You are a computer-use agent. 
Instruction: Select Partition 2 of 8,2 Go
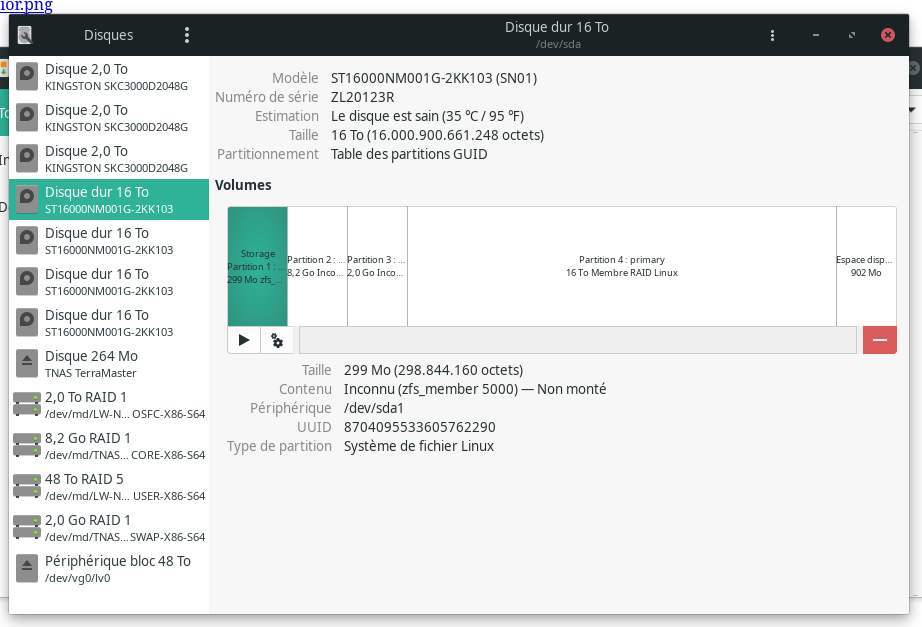[x=318, y=266]
